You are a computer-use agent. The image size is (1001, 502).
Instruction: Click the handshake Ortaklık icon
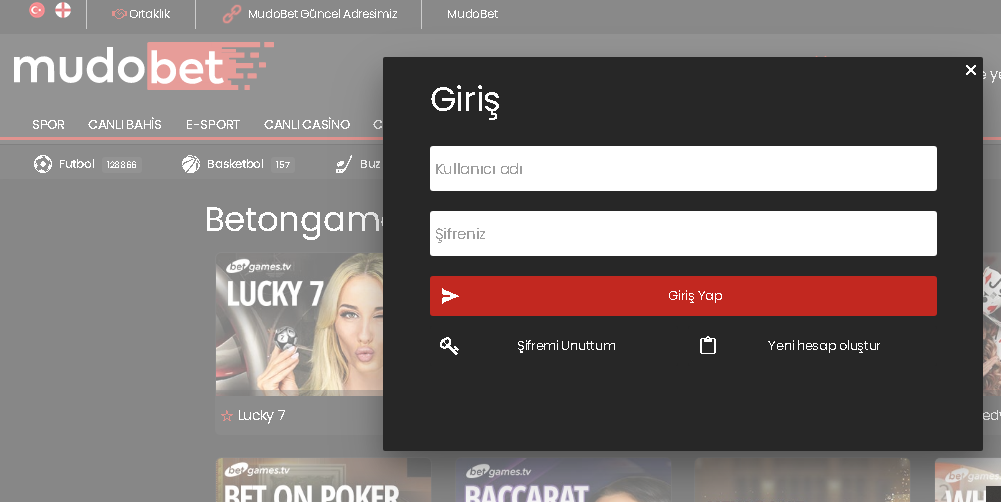119,14
